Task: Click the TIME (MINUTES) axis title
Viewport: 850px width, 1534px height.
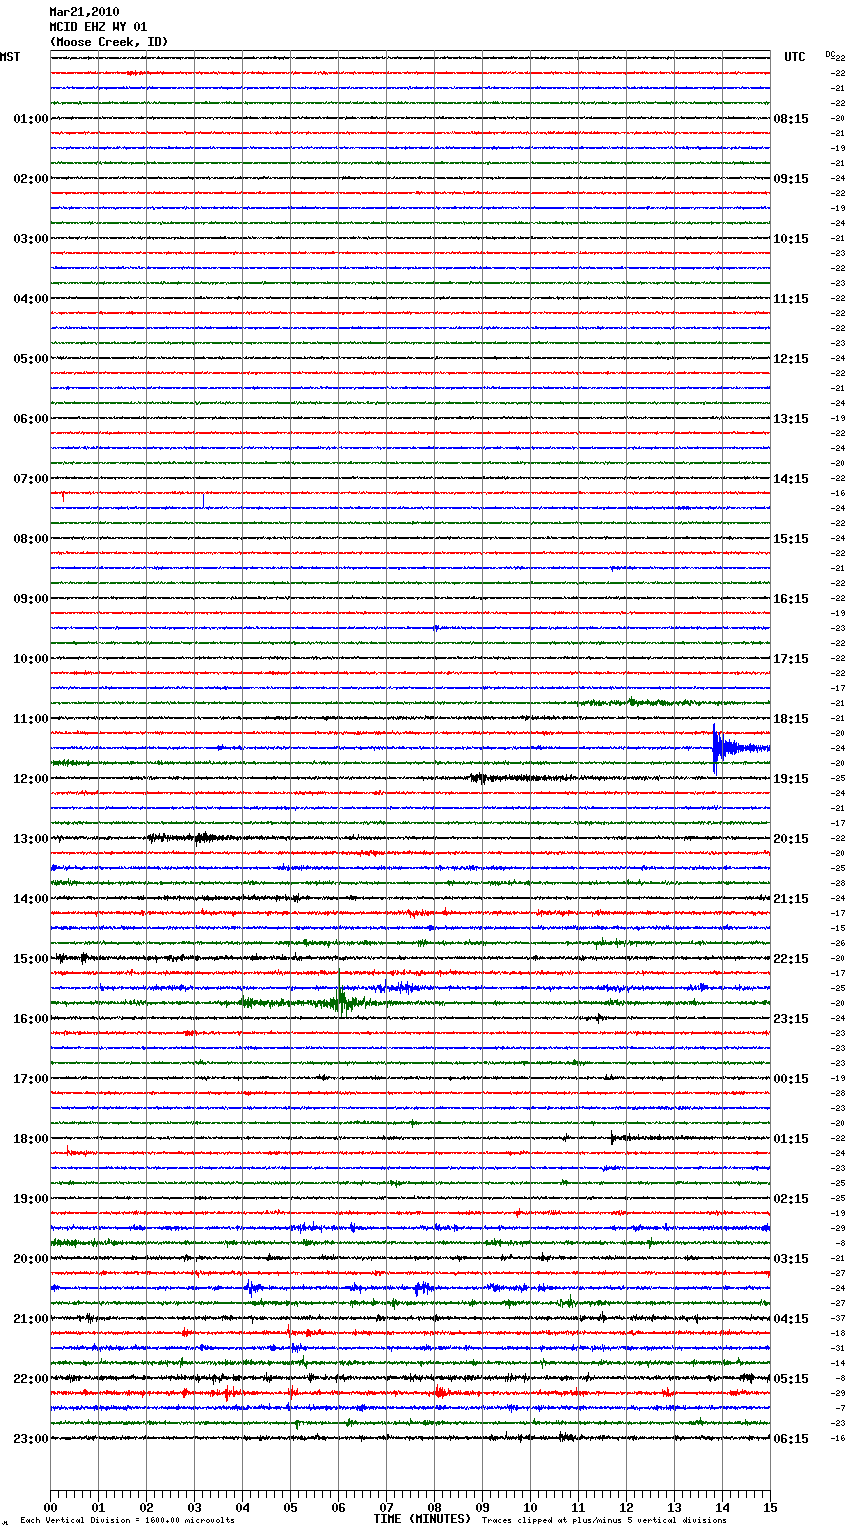Action: tap(422, 1519)
